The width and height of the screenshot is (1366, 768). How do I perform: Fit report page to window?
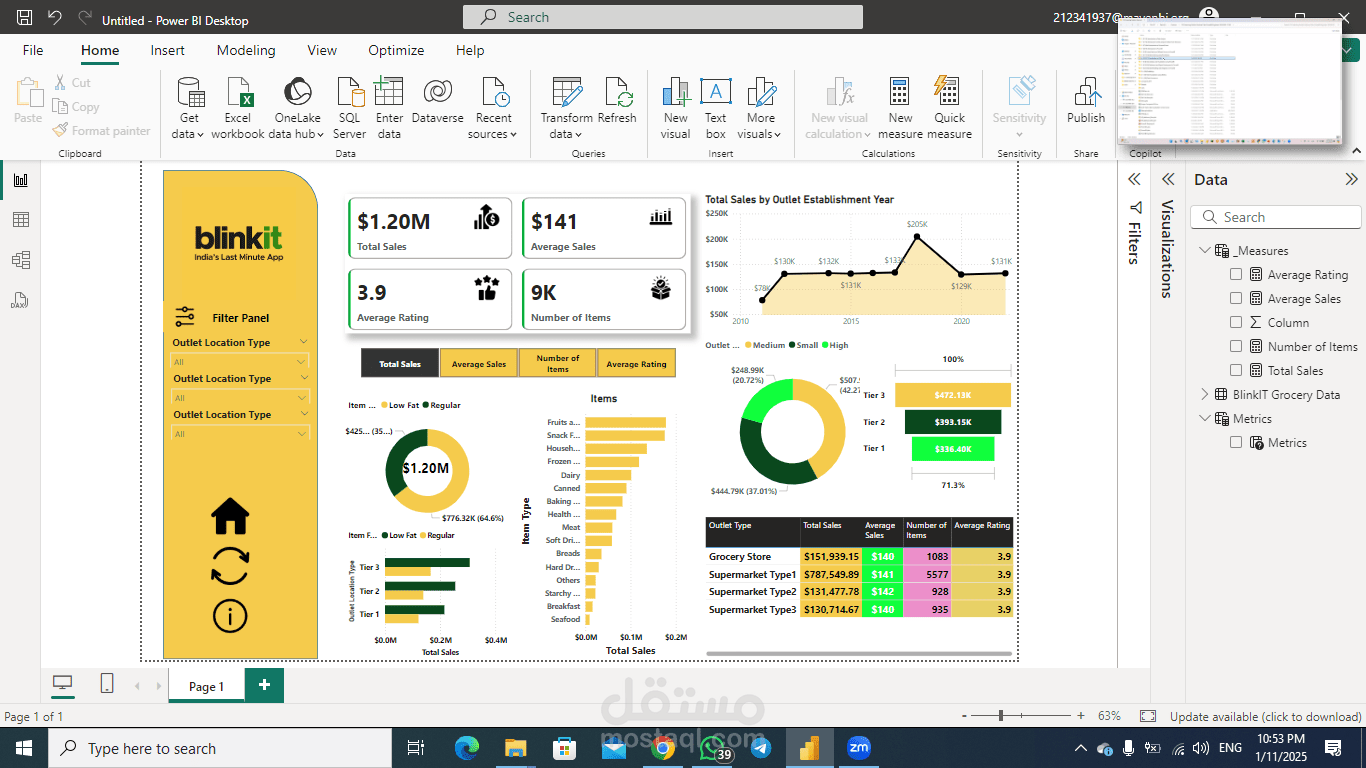pos(1148,716)
